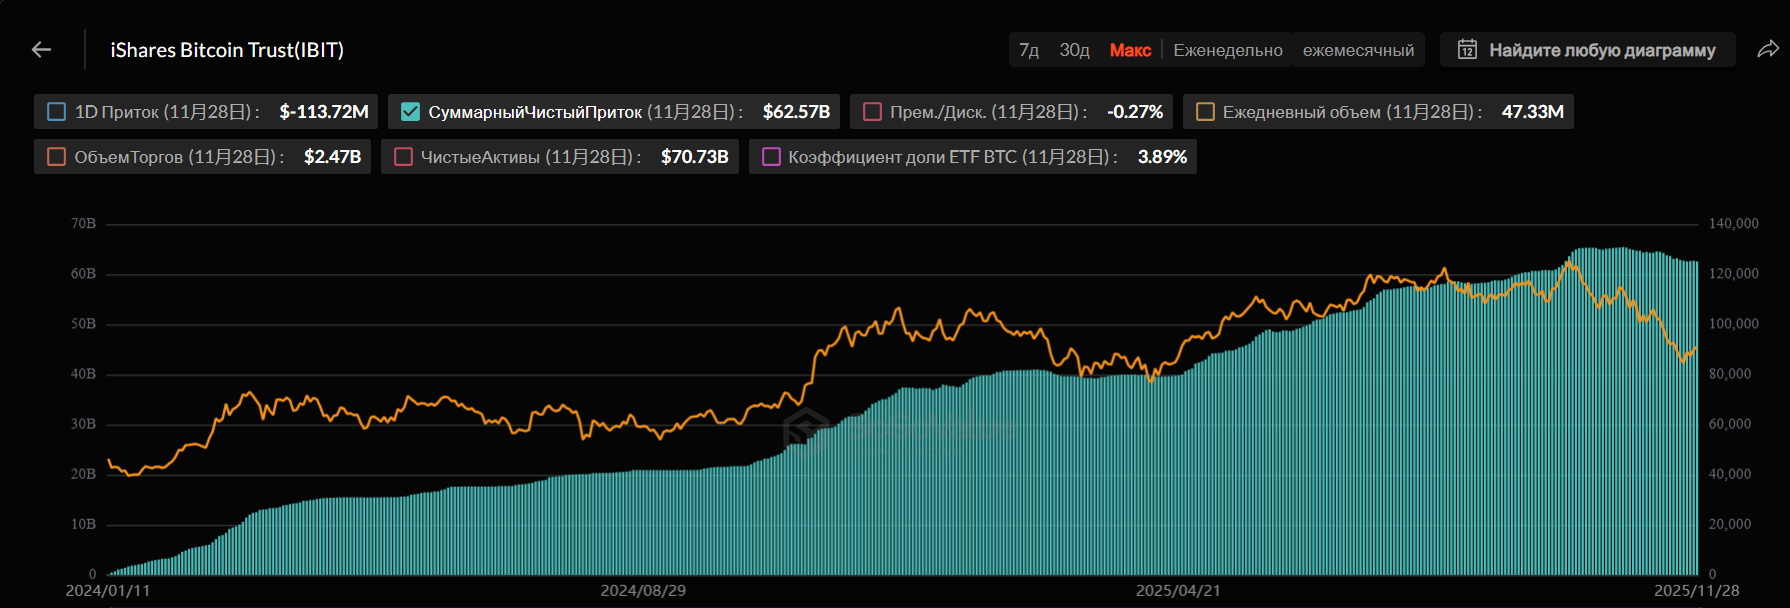
Task: Toggle the 1D Приток checkbox
Action: tap(57, 112)
